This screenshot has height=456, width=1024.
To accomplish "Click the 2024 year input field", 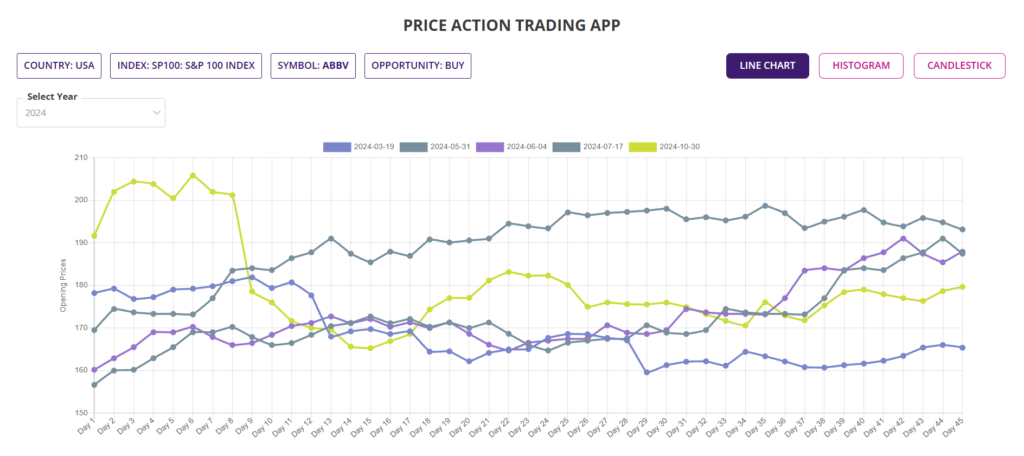I will pyautogui.click(x=80, y=113).
